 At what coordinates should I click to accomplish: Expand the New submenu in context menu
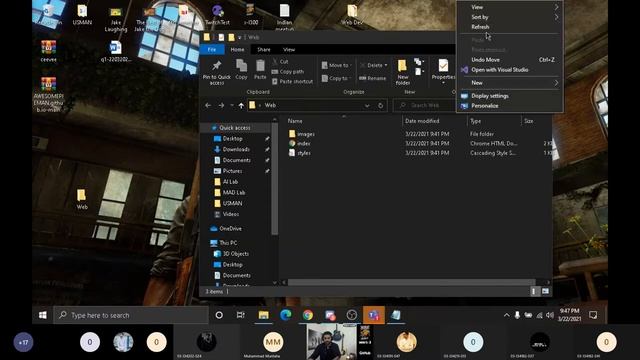pyautogui.click(x=509, y=83)
